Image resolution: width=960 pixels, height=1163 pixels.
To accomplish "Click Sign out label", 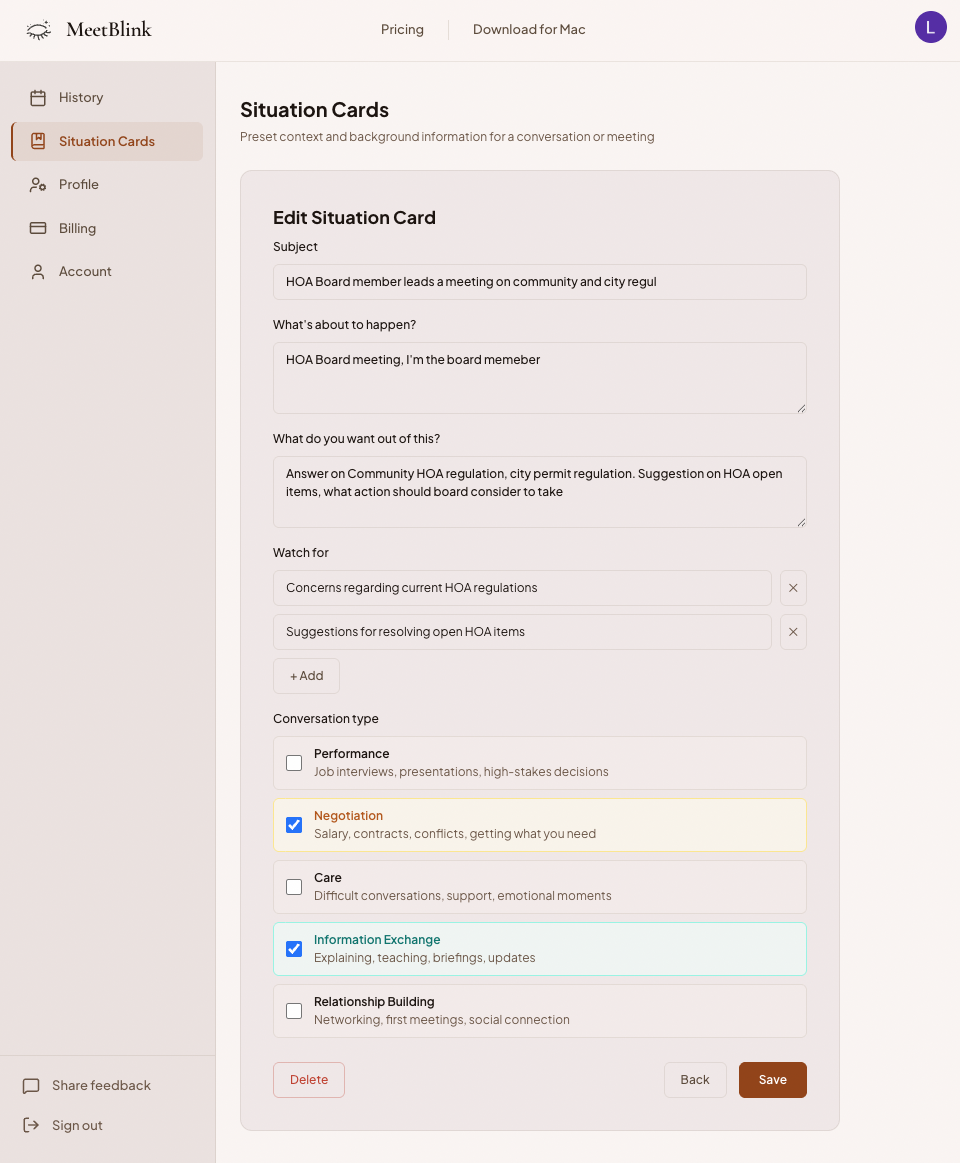I will point(77,1125).
